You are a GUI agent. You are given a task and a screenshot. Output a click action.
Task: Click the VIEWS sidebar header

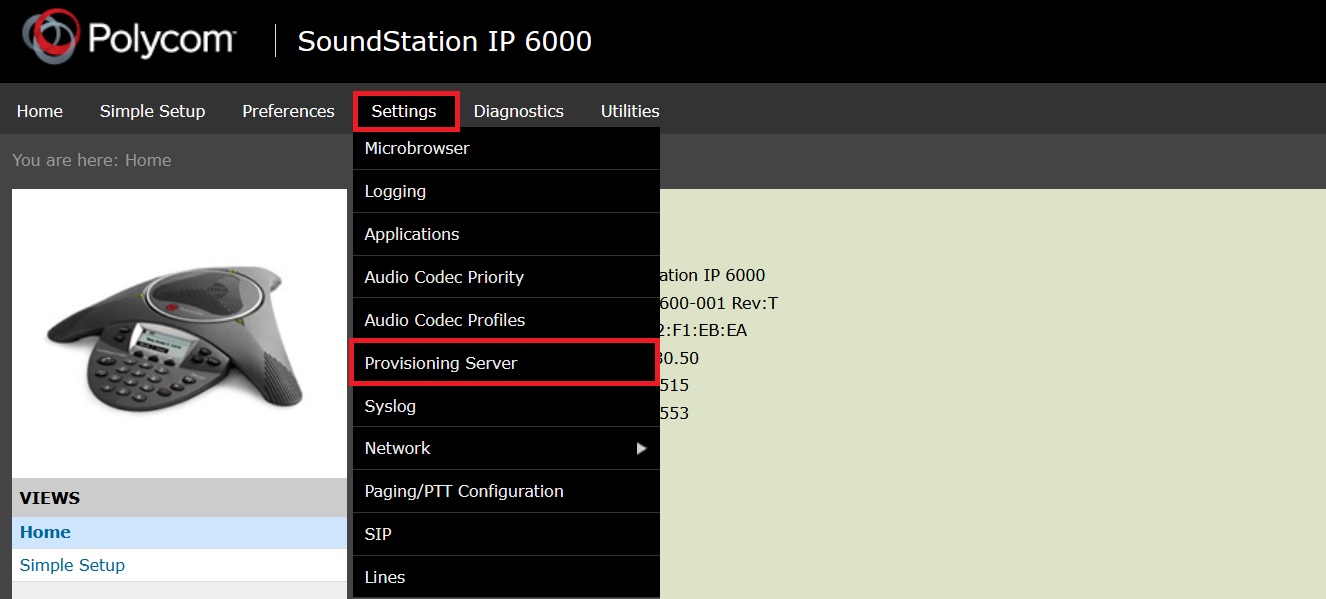(179, 498)
